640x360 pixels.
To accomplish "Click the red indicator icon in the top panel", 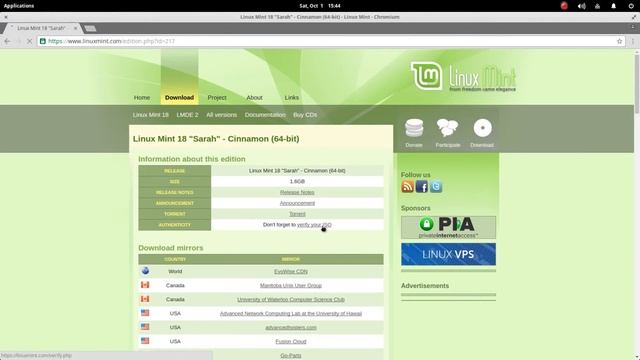I will coord(564,6).
